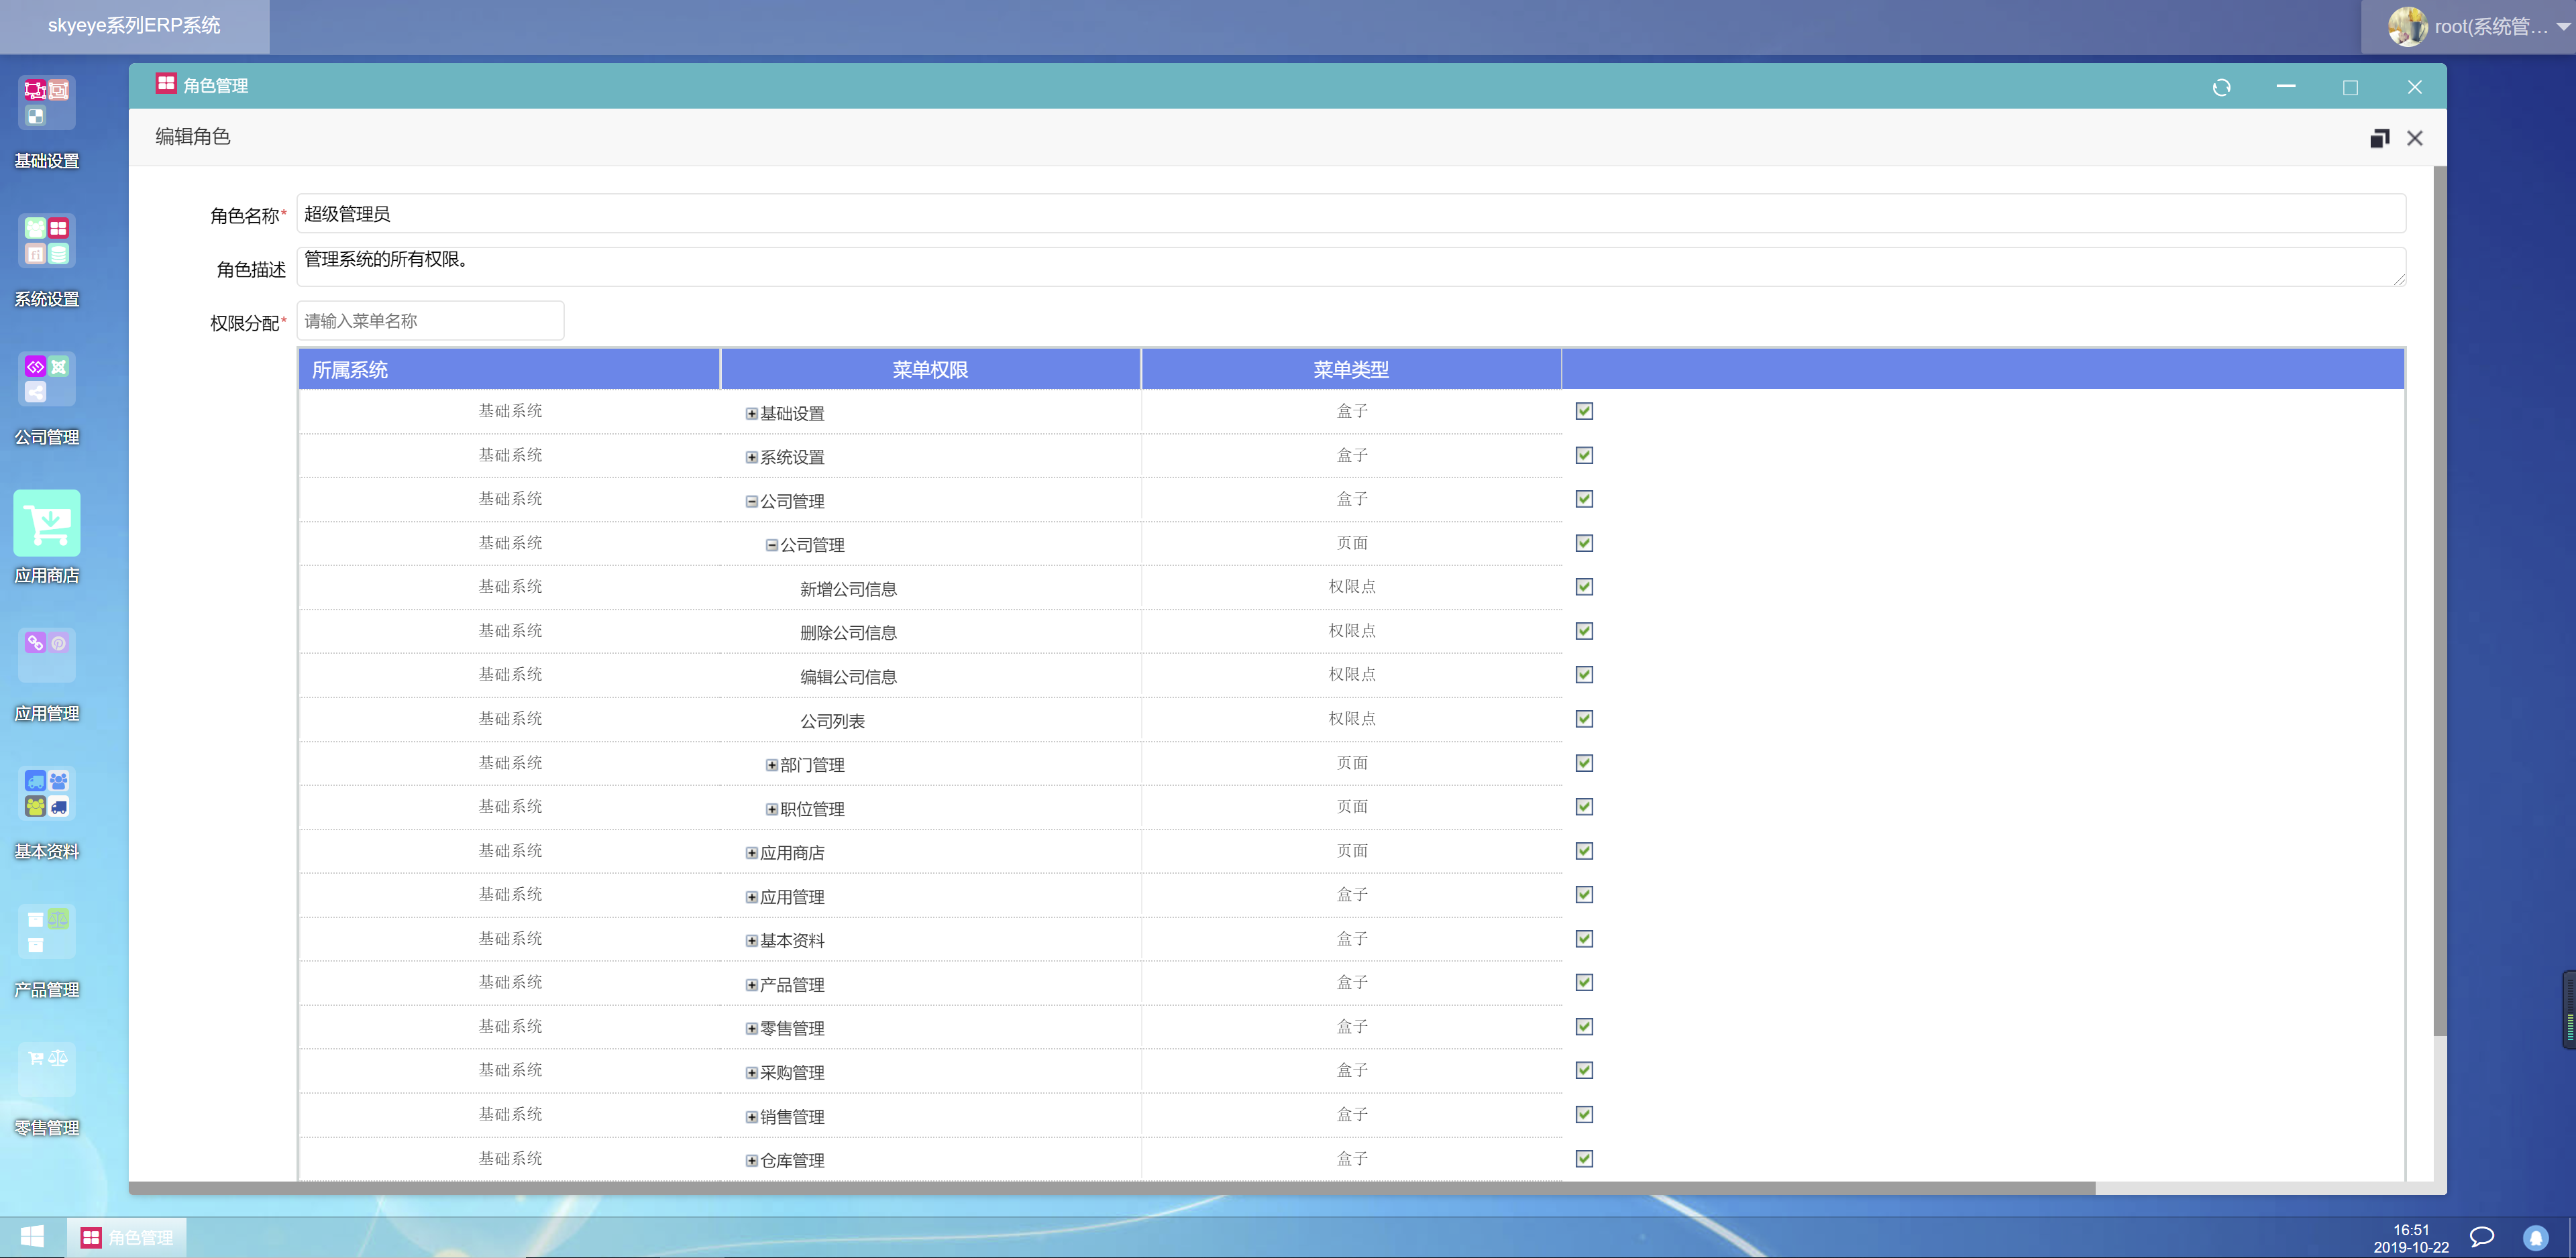Viewport: 2576px width, 1258px height.
Task: Click the copy/duplicate icon in editor
Action: (x=2379, y=138)
